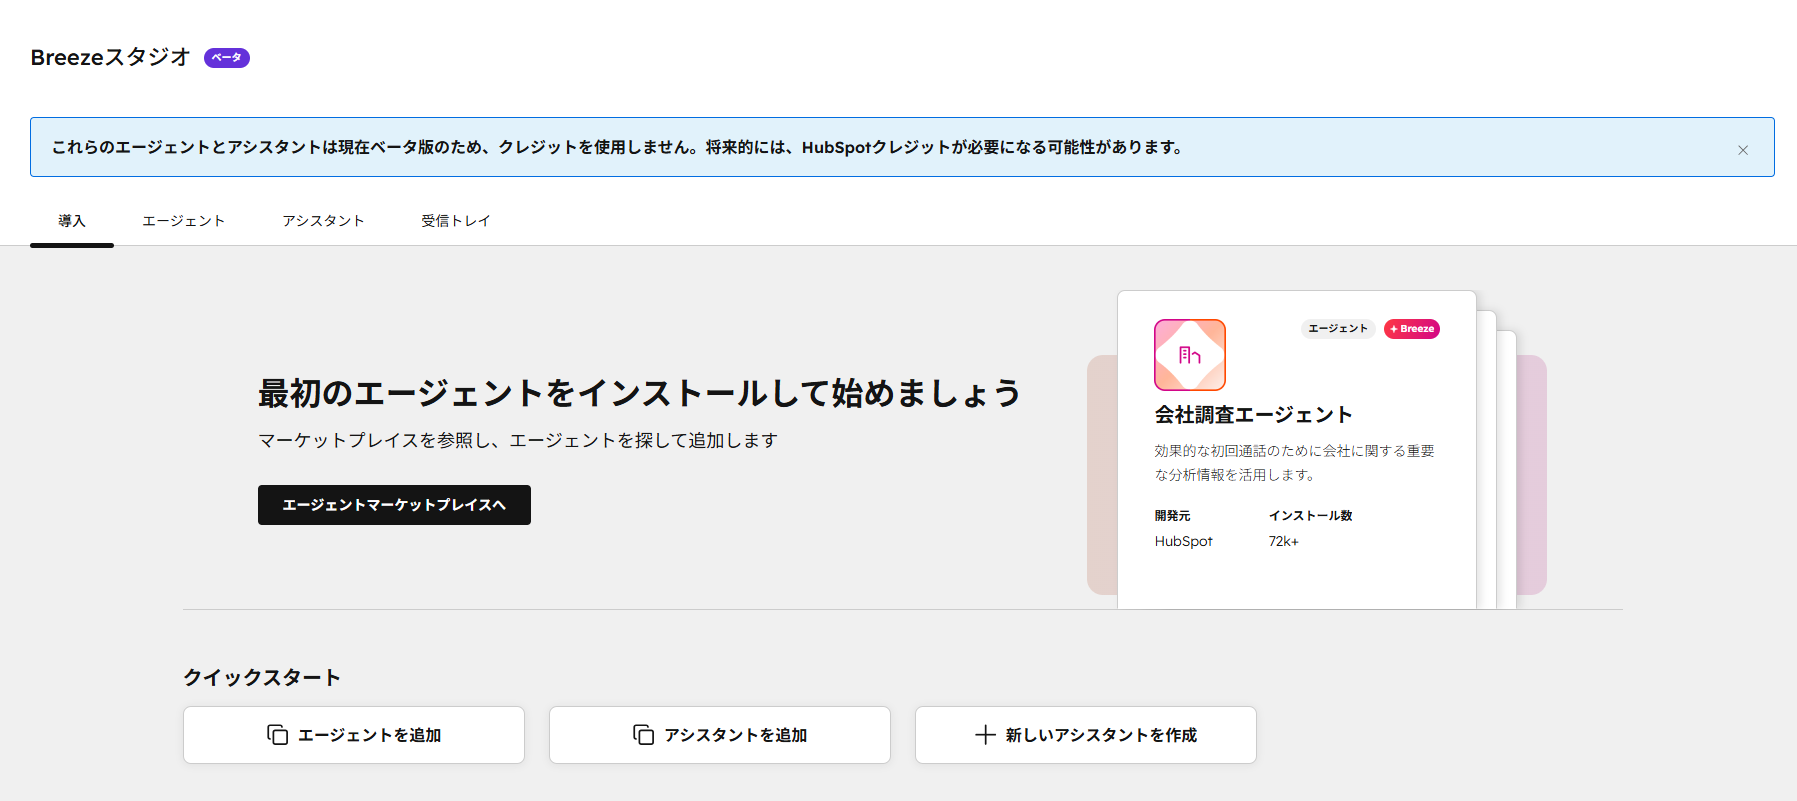1797x801 pixels.
Task: Go to the アシスタント tab
Action: [x=323, y=221]
